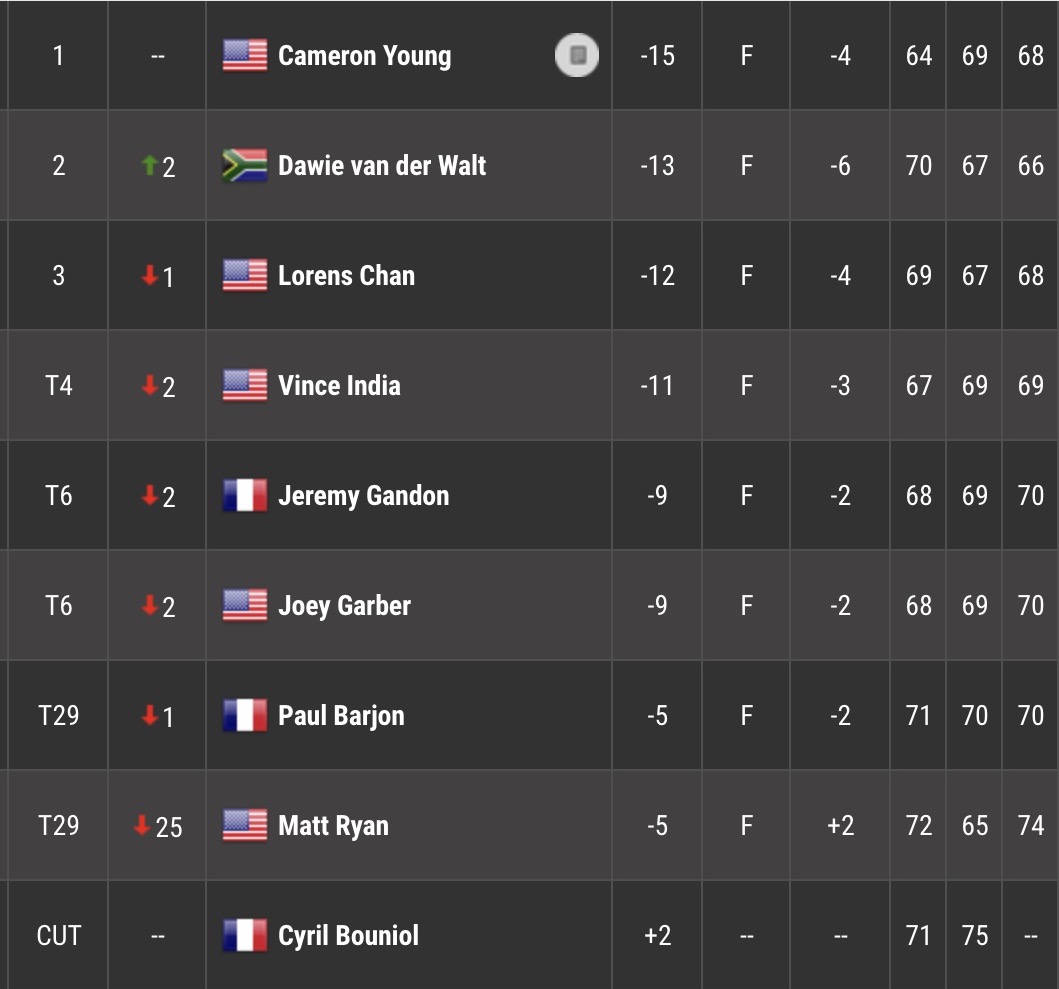Open Cameron Young's player profile

click(364, 56)
